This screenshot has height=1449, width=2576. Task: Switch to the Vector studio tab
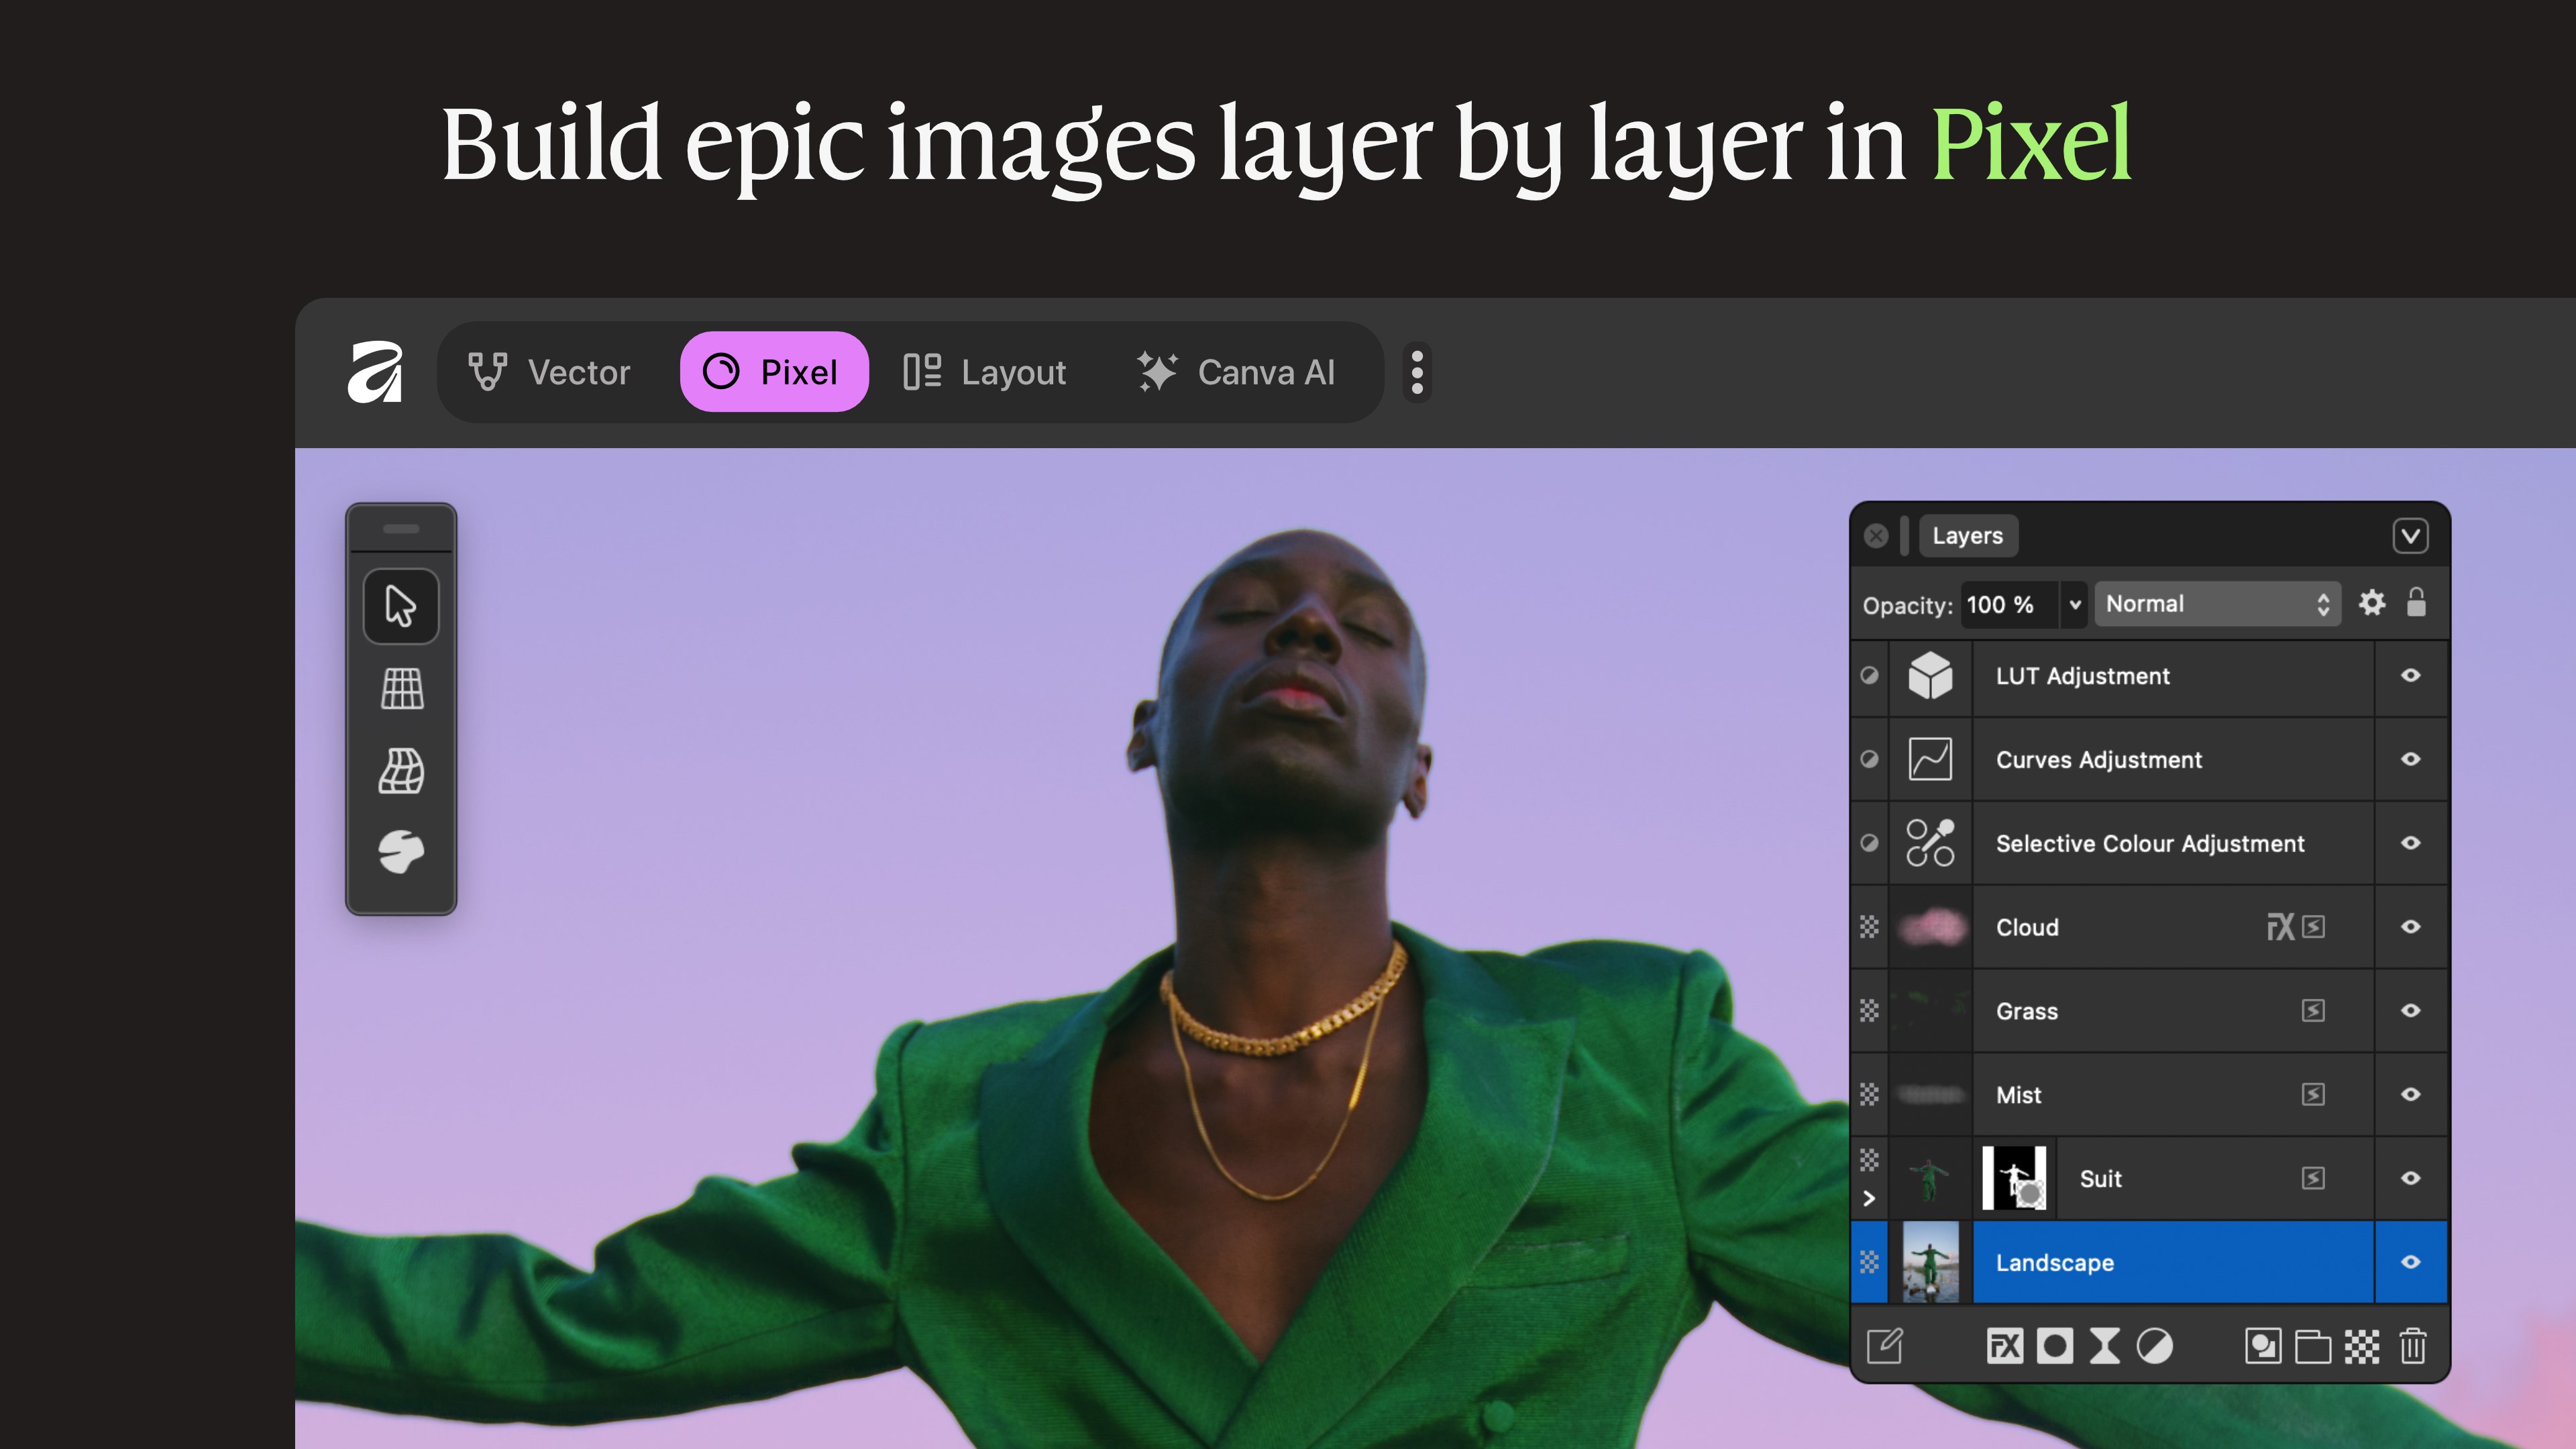coord(549,372)
